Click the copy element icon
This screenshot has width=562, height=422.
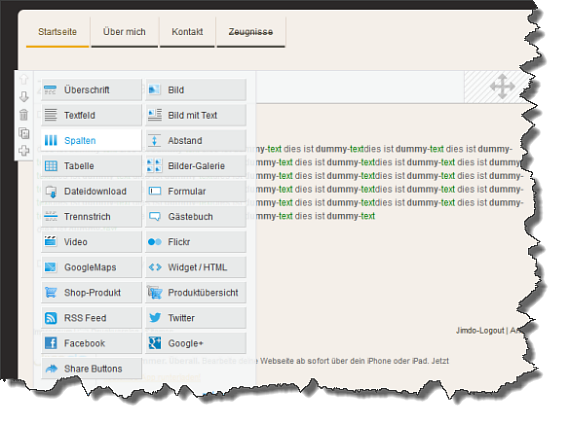coord(24,133)
